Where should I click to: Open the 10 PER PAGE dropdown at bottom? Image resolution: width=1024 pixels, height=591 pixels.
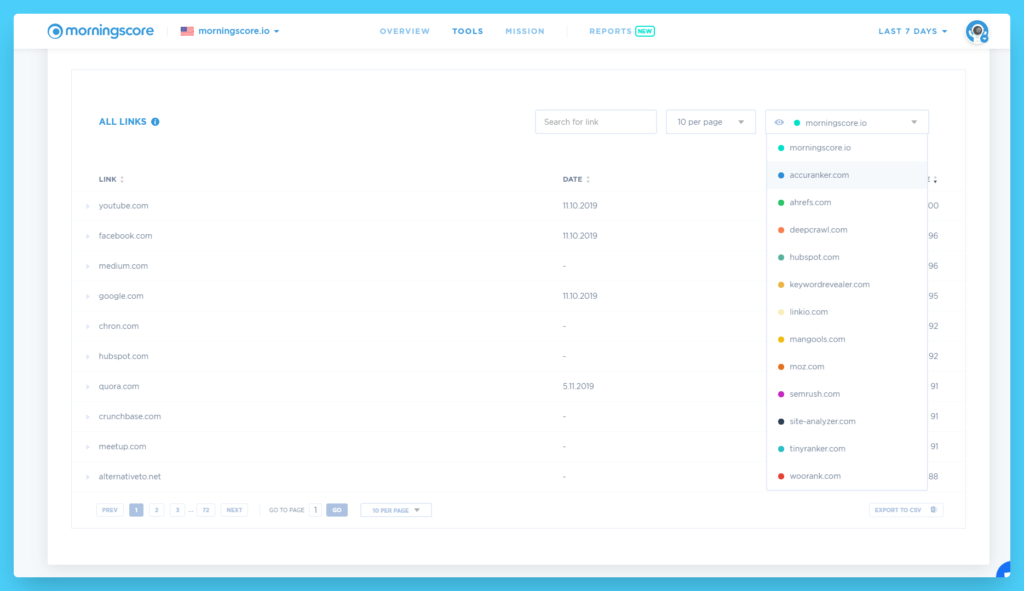(396, 510)
